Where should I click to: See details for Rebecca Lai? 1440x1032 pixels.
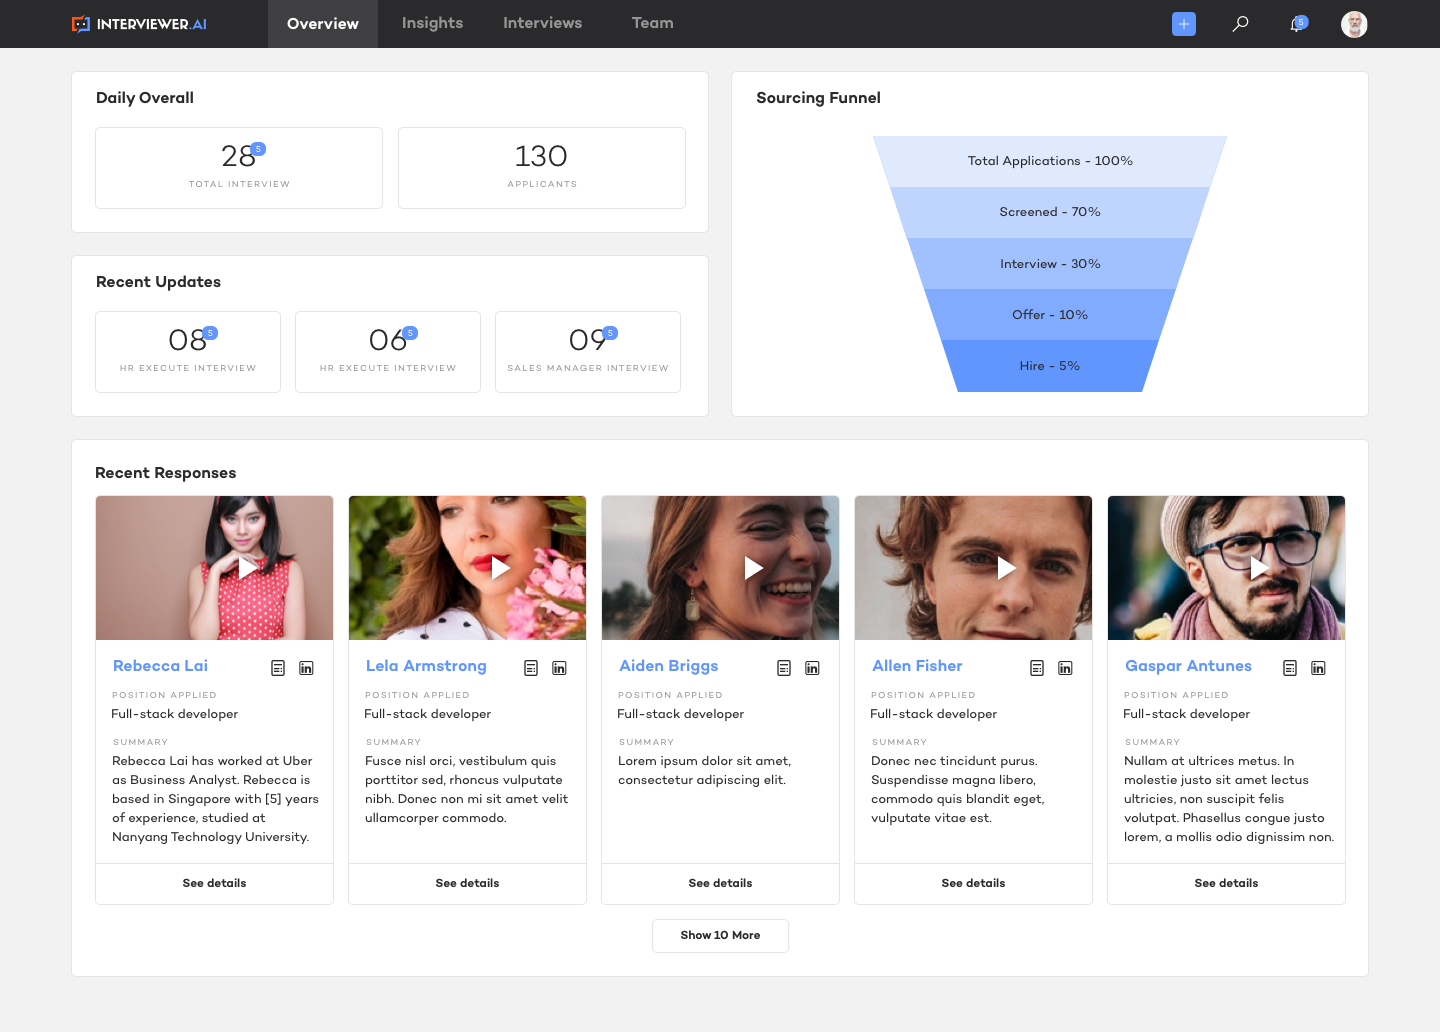[214, 884]
